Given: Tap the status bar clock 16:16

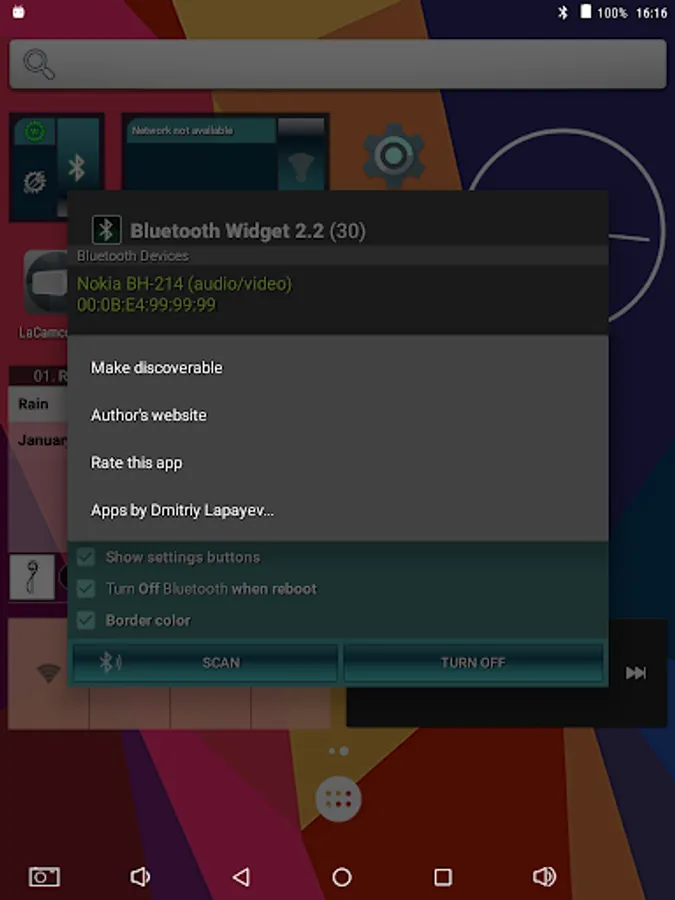Looking at the screenshot, I should 651,13.
